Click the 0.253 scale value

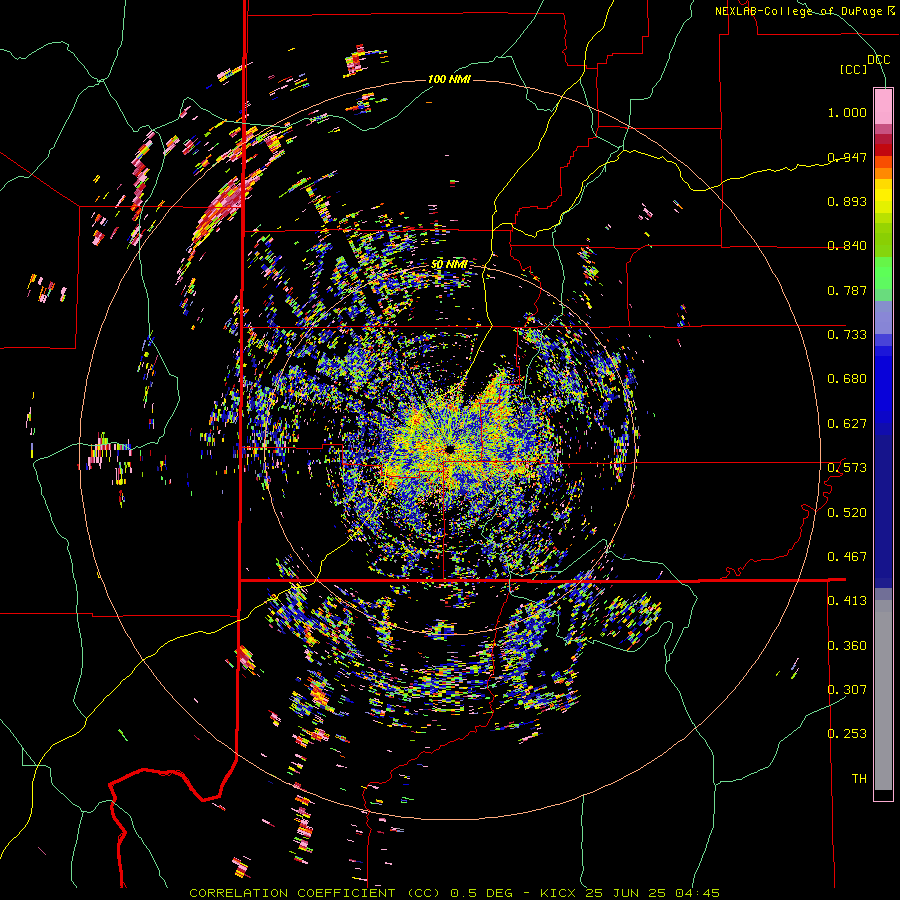coord(847,734)
